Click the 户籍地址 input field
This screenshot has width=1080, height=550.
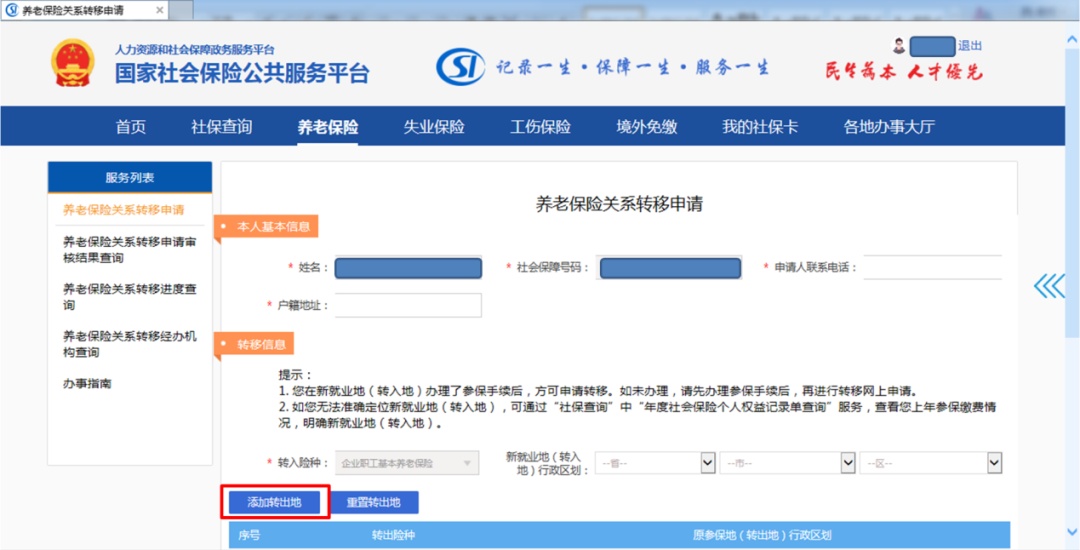pos(408,305)
